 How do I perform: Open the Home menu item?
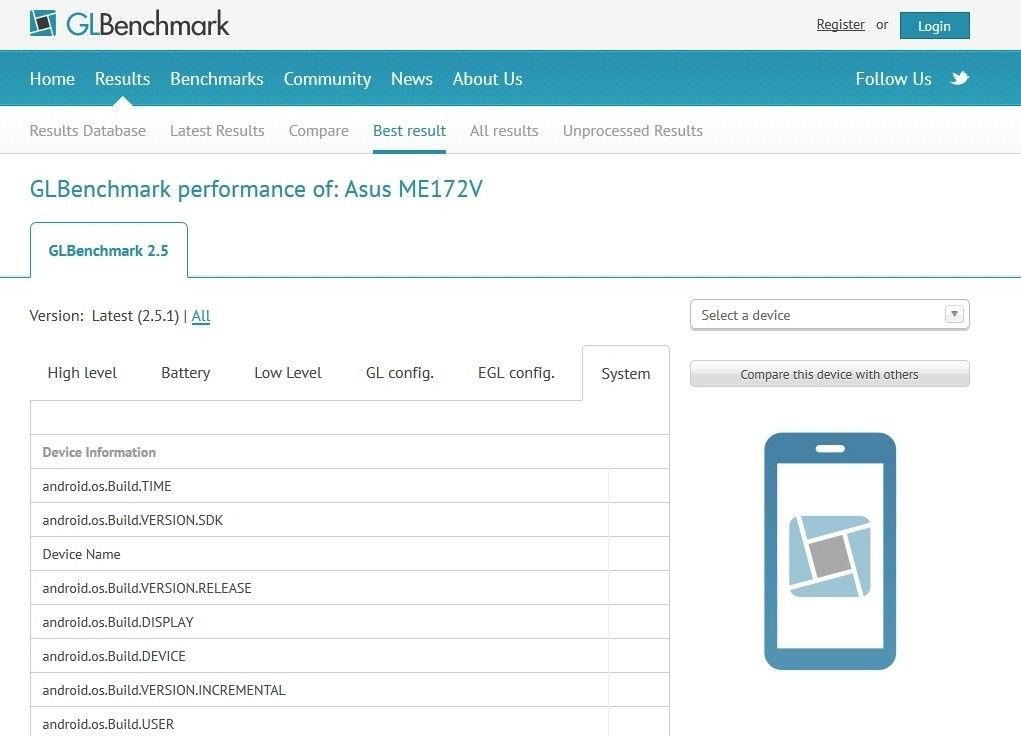[52, 79]
